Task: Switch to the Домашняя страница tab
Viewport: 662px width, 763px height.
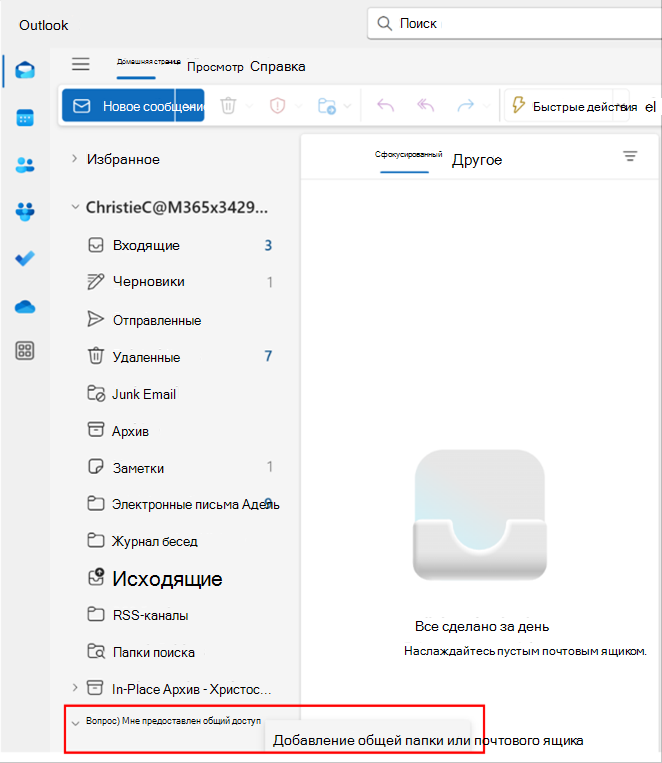Action: 148,62
